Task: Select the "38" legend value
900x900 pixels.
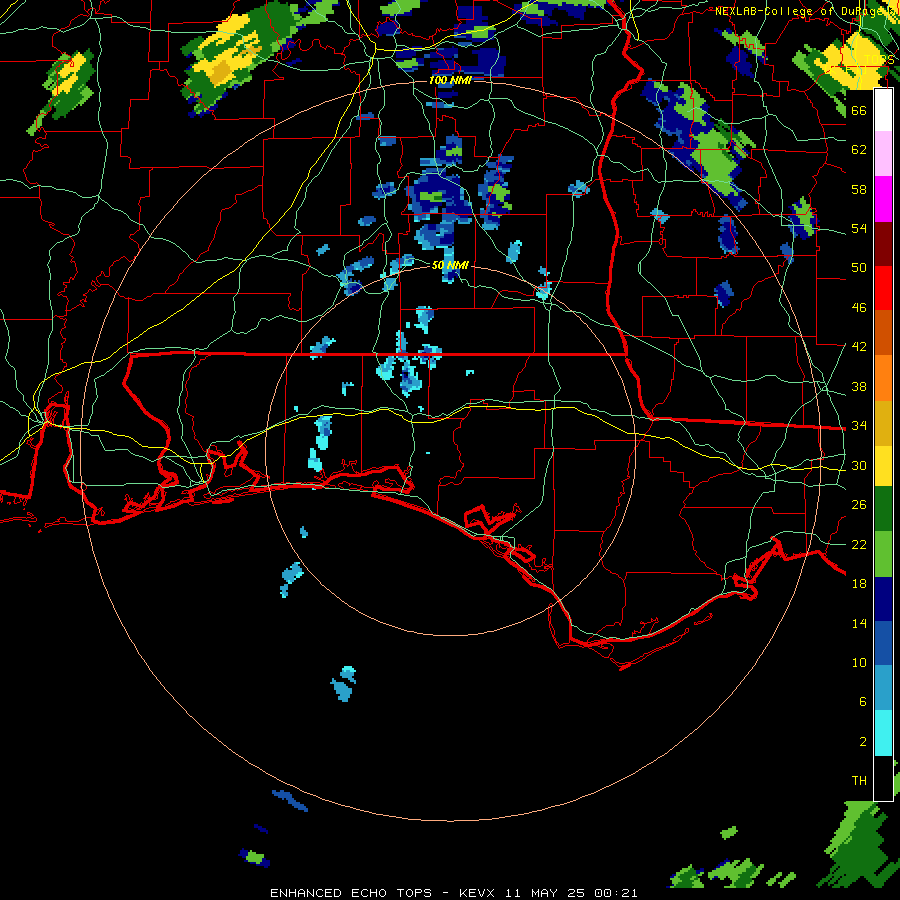Action: click(x=859, y=386)
